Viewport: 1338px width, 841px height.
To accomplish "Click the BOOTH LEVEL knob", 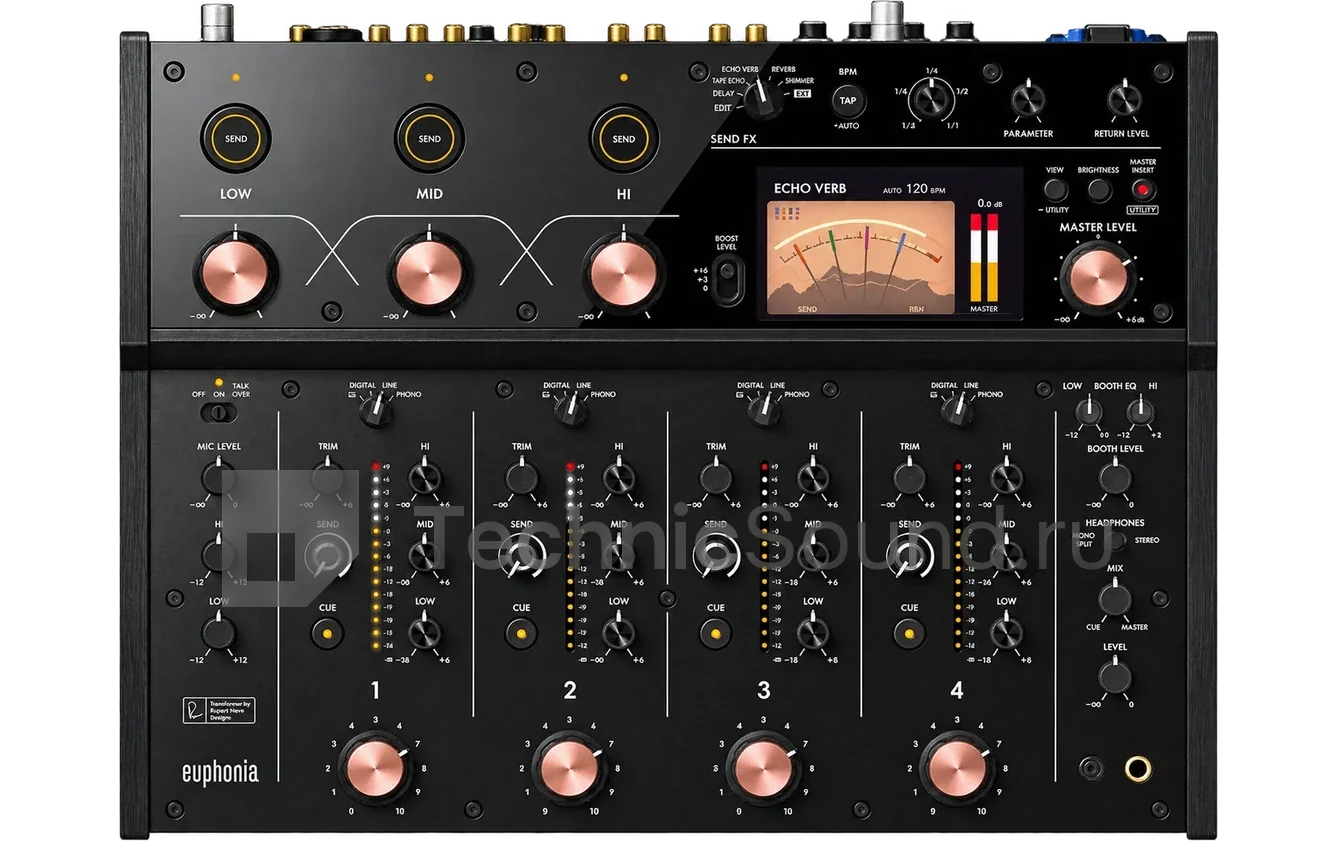I will tap(1115, 478).
